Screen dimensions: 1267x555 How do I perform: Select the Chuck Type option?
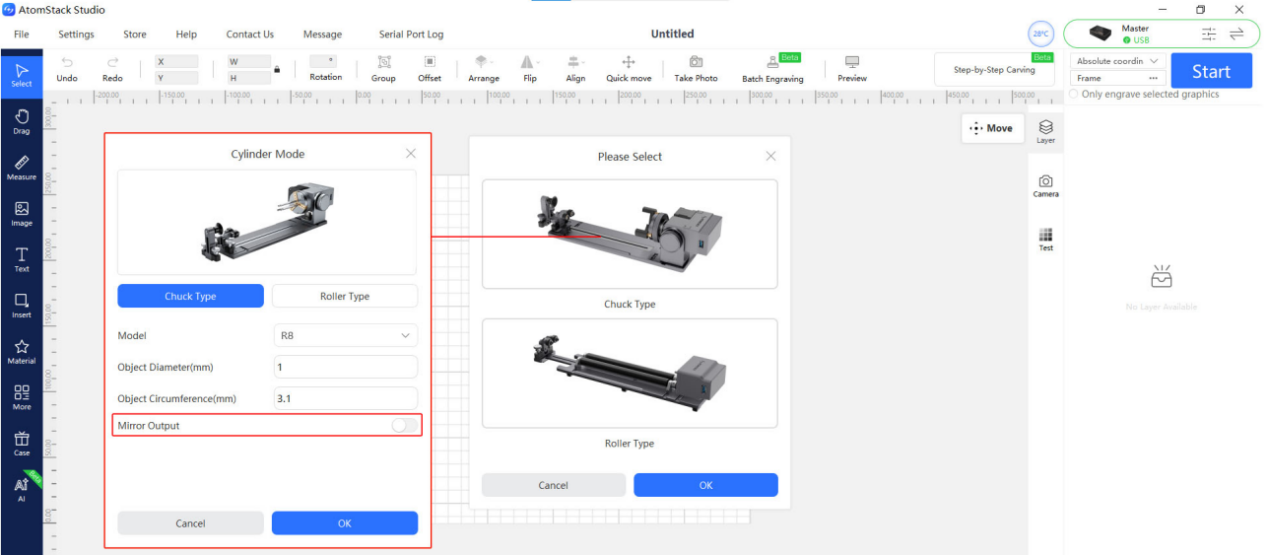pos(191,296)
